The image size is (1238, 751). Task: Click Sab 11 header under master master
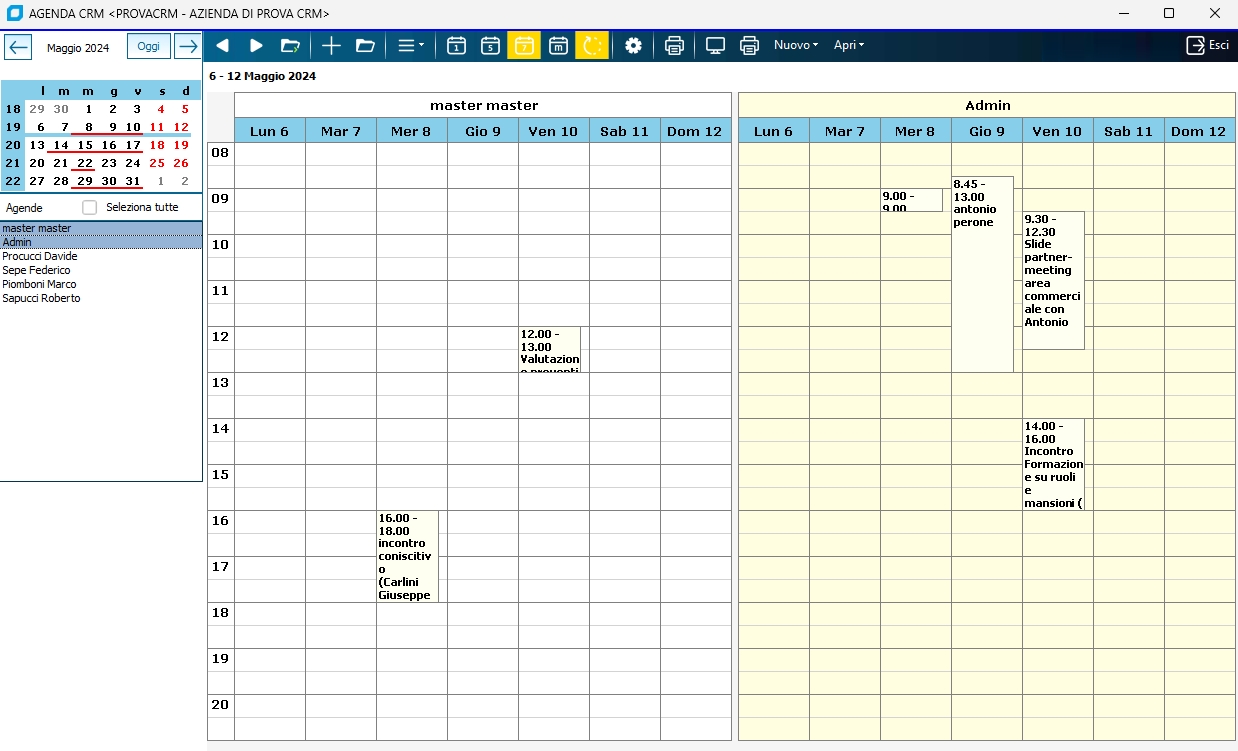pyautogui.click(x=625, y=131)
